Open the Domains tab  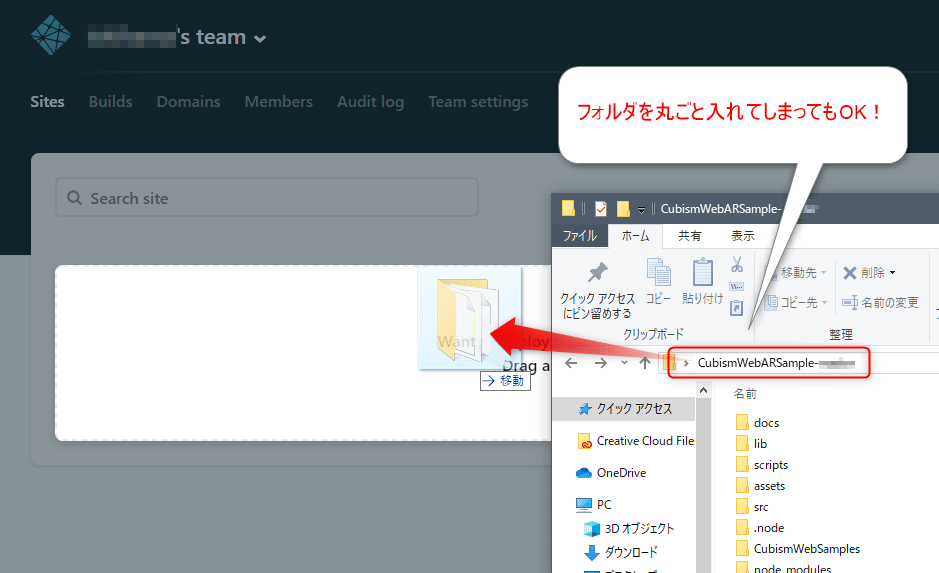[x=189, y=102]
